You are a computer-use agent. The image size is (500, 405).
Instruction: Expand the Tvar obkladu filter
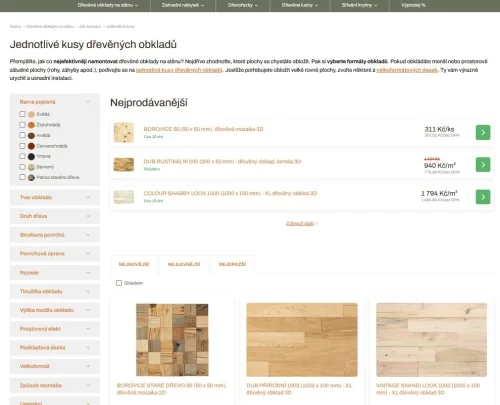[55, 197]
